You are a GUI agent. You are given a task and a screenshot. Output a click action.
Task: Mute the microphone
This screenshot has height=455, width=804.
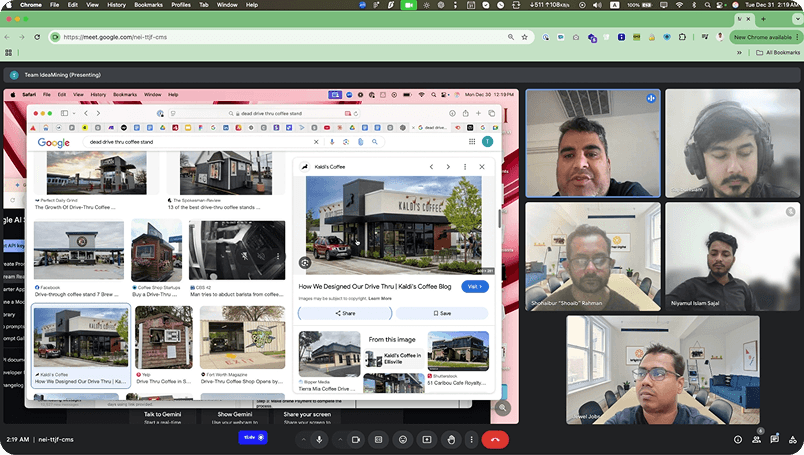pyautogui.click(x=320, y=439)
